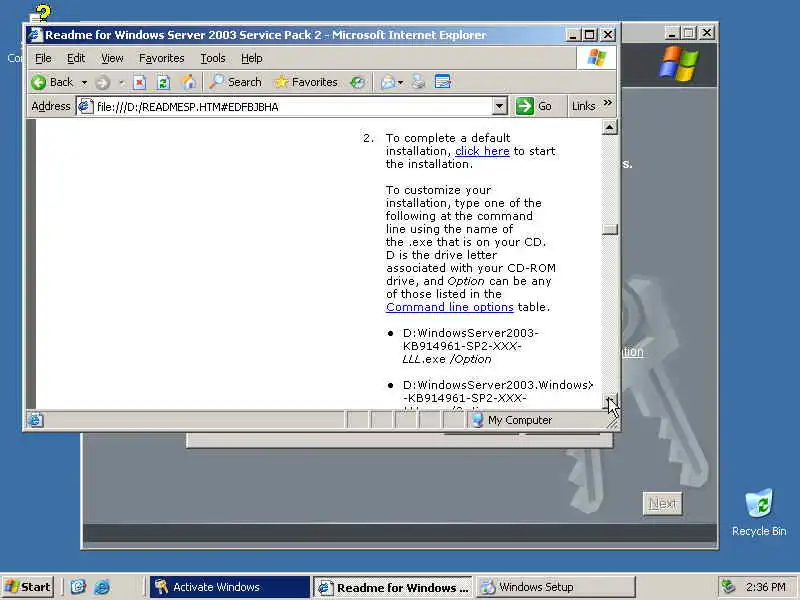Open the Mail dropdown arrow
Image resolution: width=800 pixels, height=600 pixels.
click(401, 82)
